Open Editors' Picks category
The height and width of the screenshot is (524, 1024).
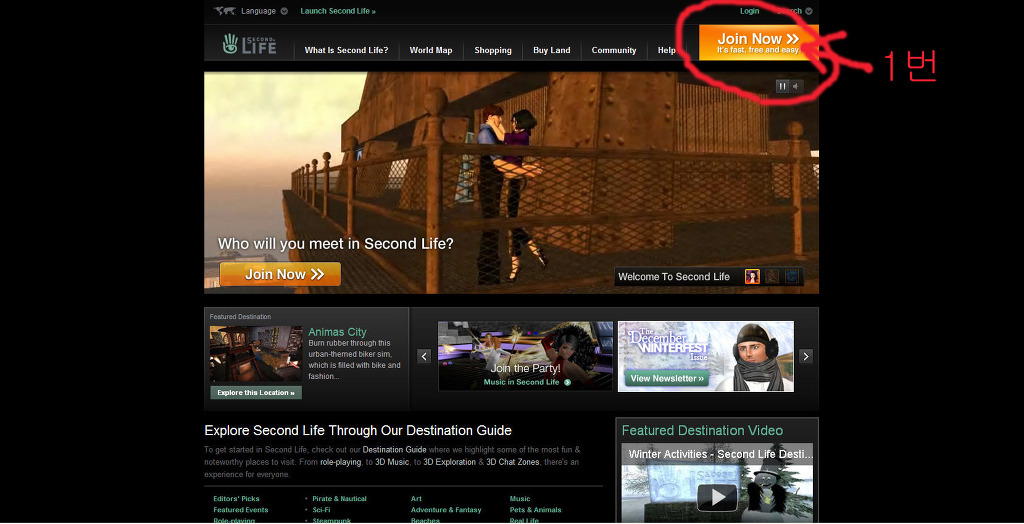236,499
